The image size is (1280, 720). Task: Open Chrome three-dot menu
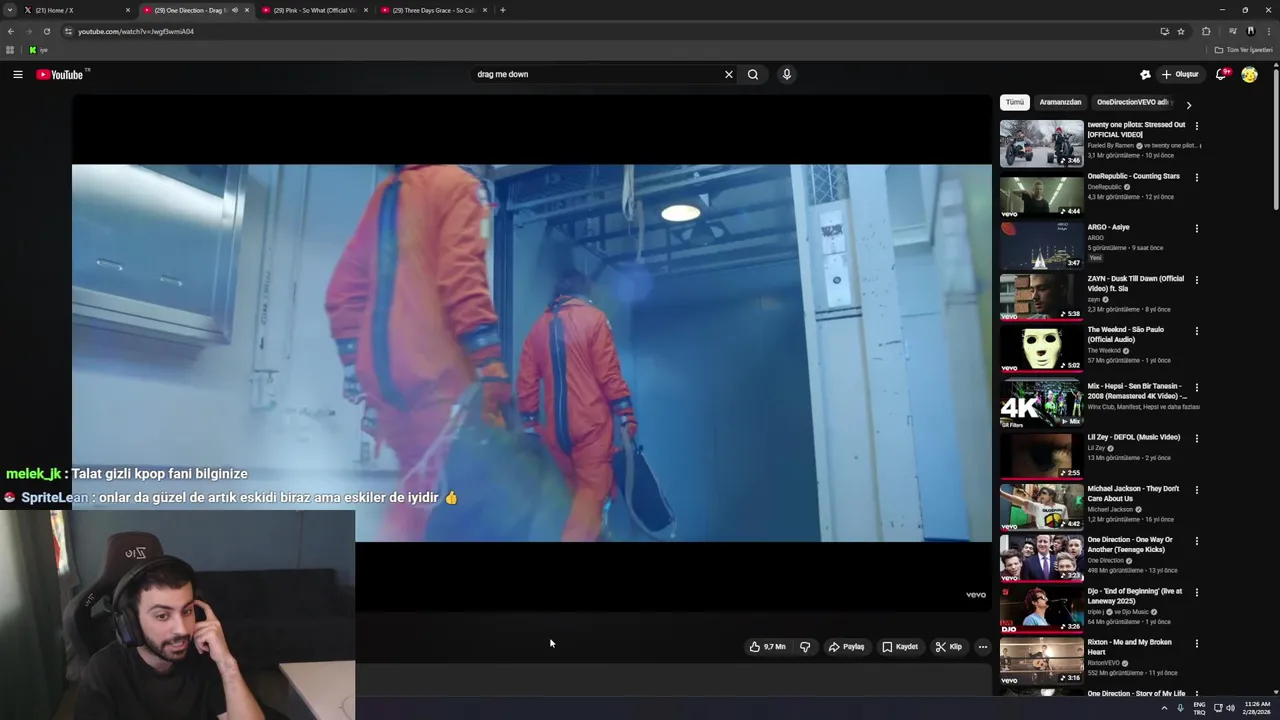(1269, 31)
